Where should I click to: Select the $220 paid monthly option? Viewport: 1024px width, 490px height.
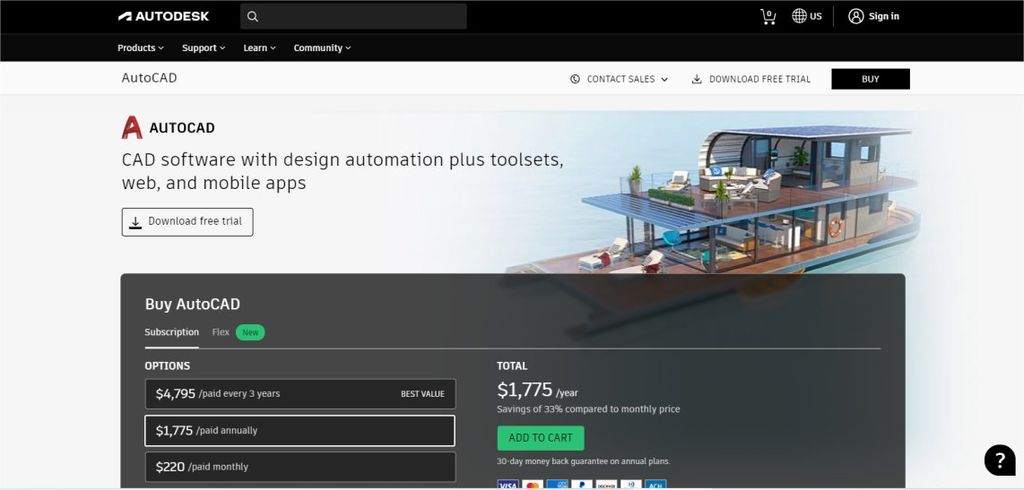(x=300, y=467)
